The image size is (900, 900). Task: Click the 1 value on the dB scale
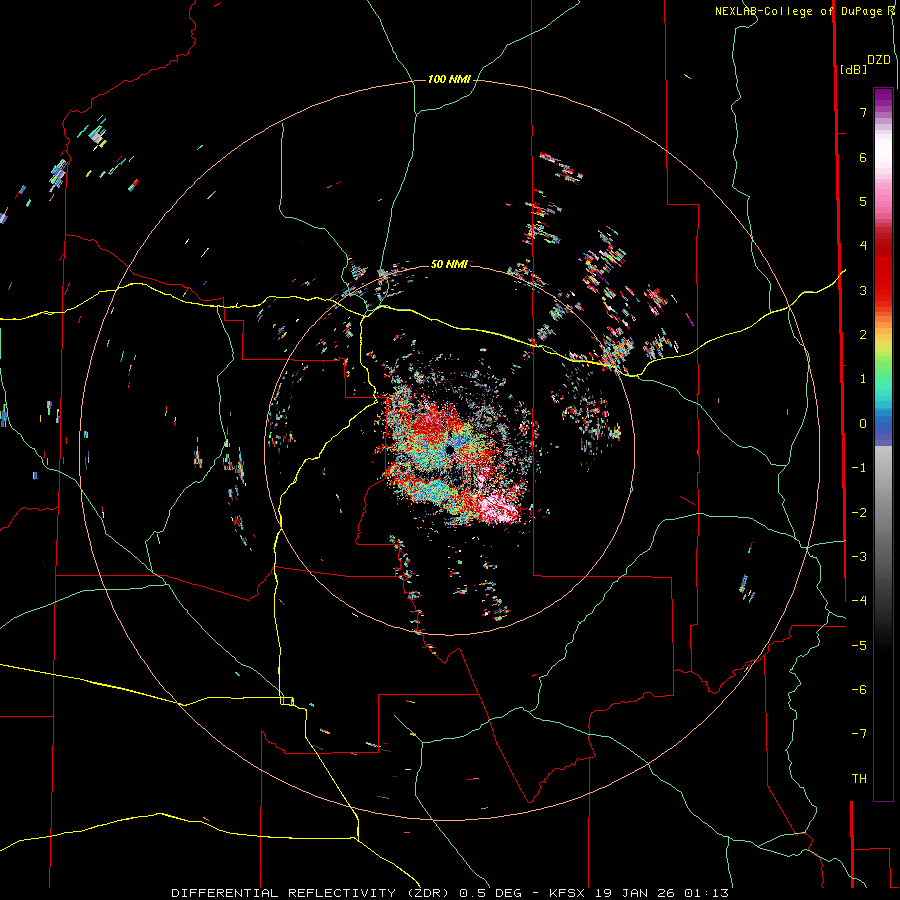click(863, 379)
